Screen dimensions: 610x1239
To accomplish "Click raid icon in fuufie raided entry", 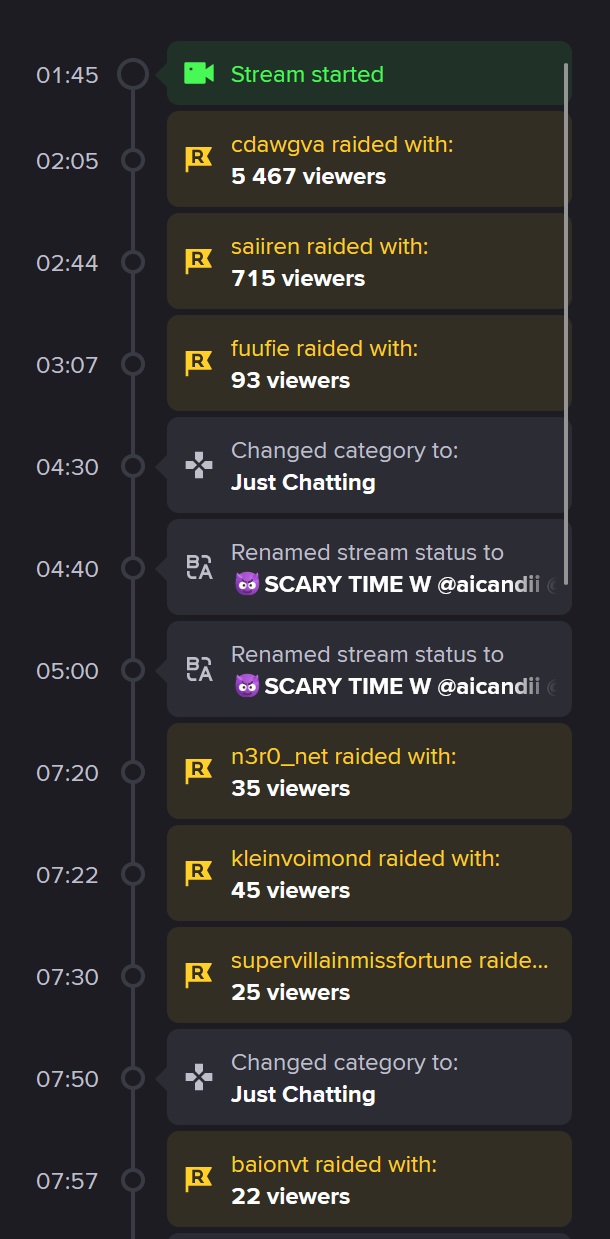I will click(x=199, y=363).
